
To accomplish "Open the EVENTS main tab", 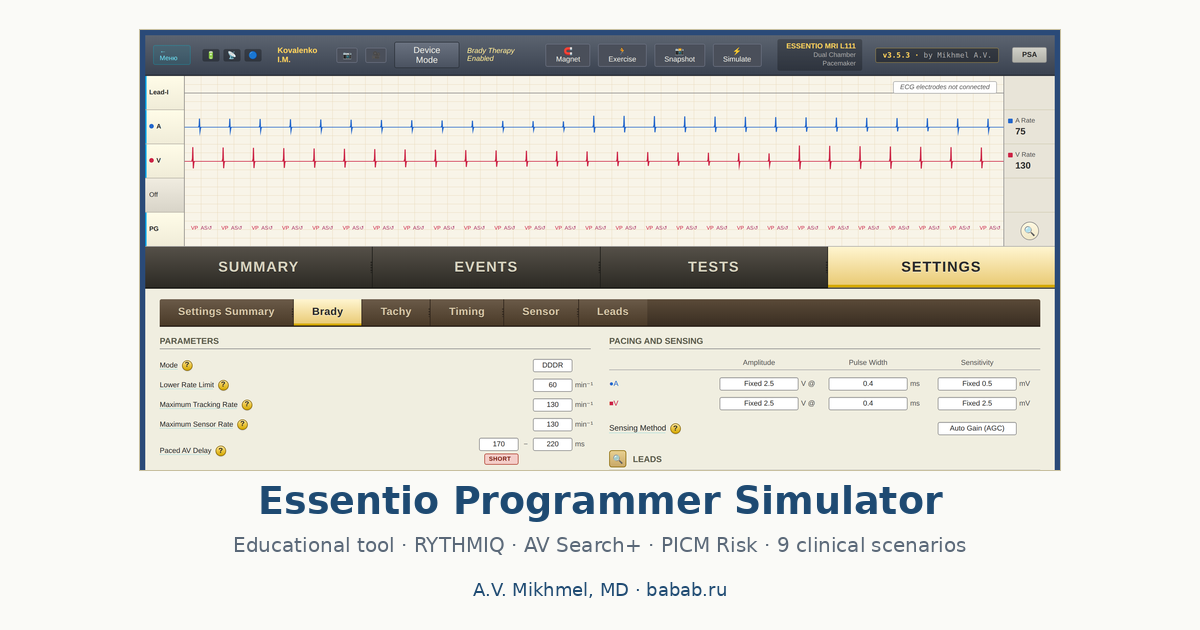I will coord(486,267).
